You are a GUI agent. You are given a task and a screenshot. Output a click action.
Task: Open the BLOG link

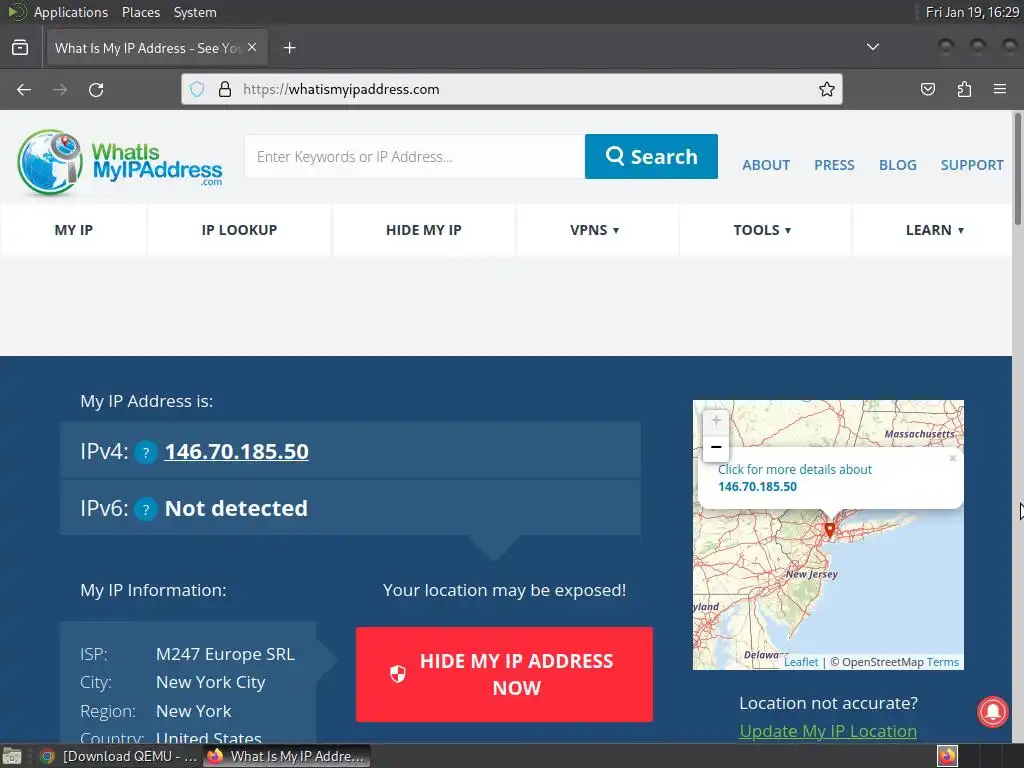click(x=897, y=165)
